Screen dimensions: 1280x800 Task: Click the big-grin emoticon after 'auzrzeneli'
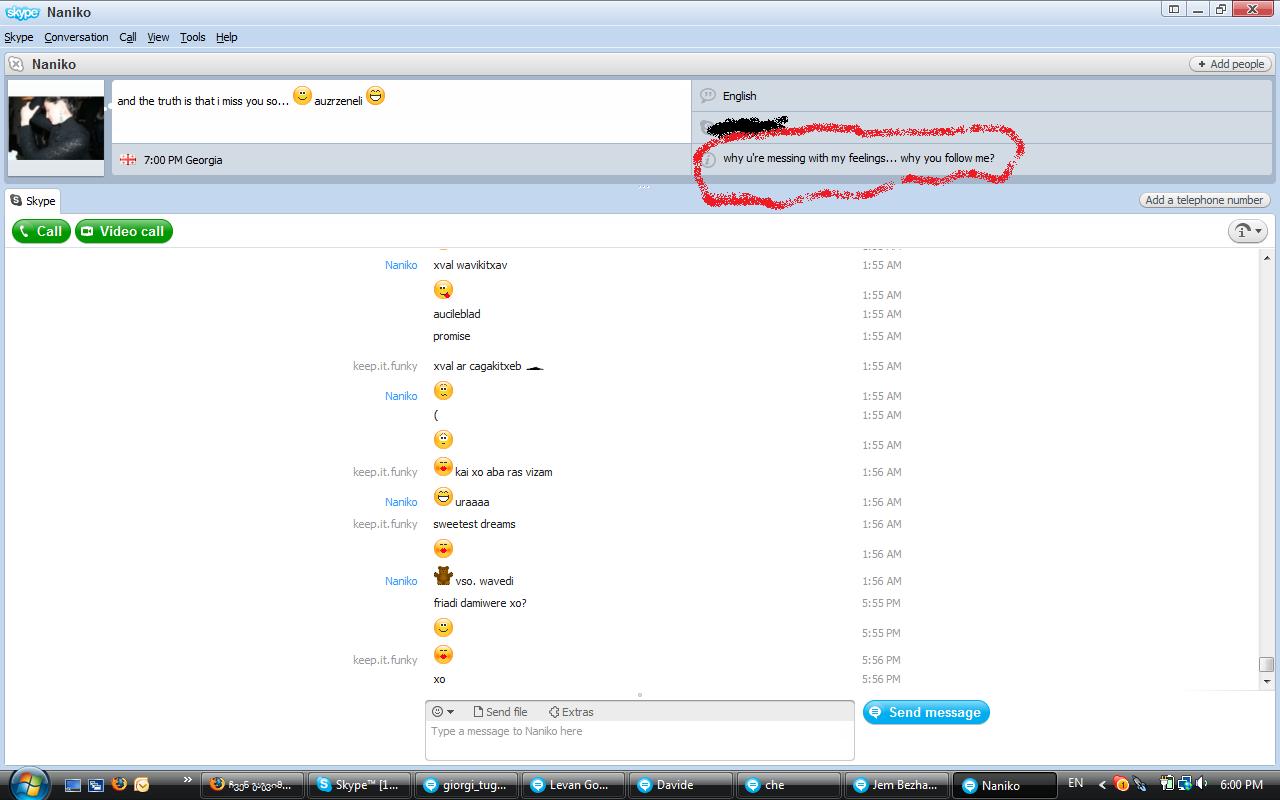tap(375, 96)
